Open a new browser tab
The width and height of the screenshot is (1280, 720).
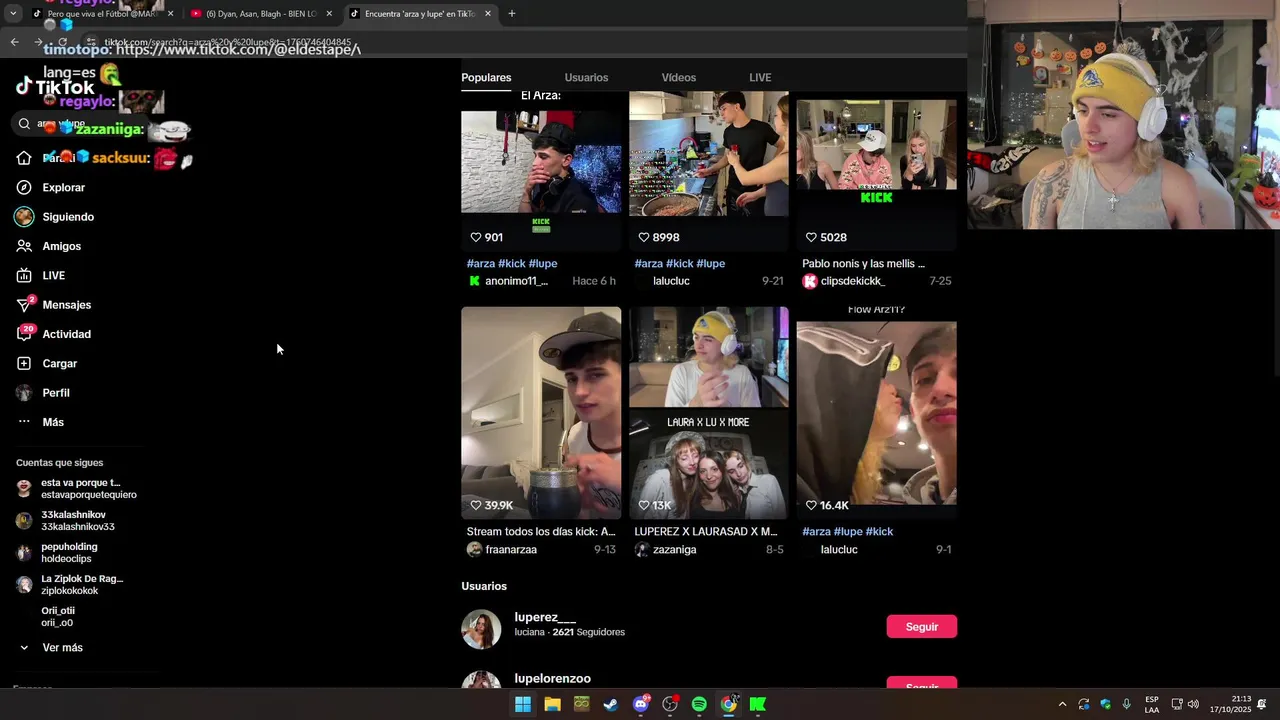511,14
